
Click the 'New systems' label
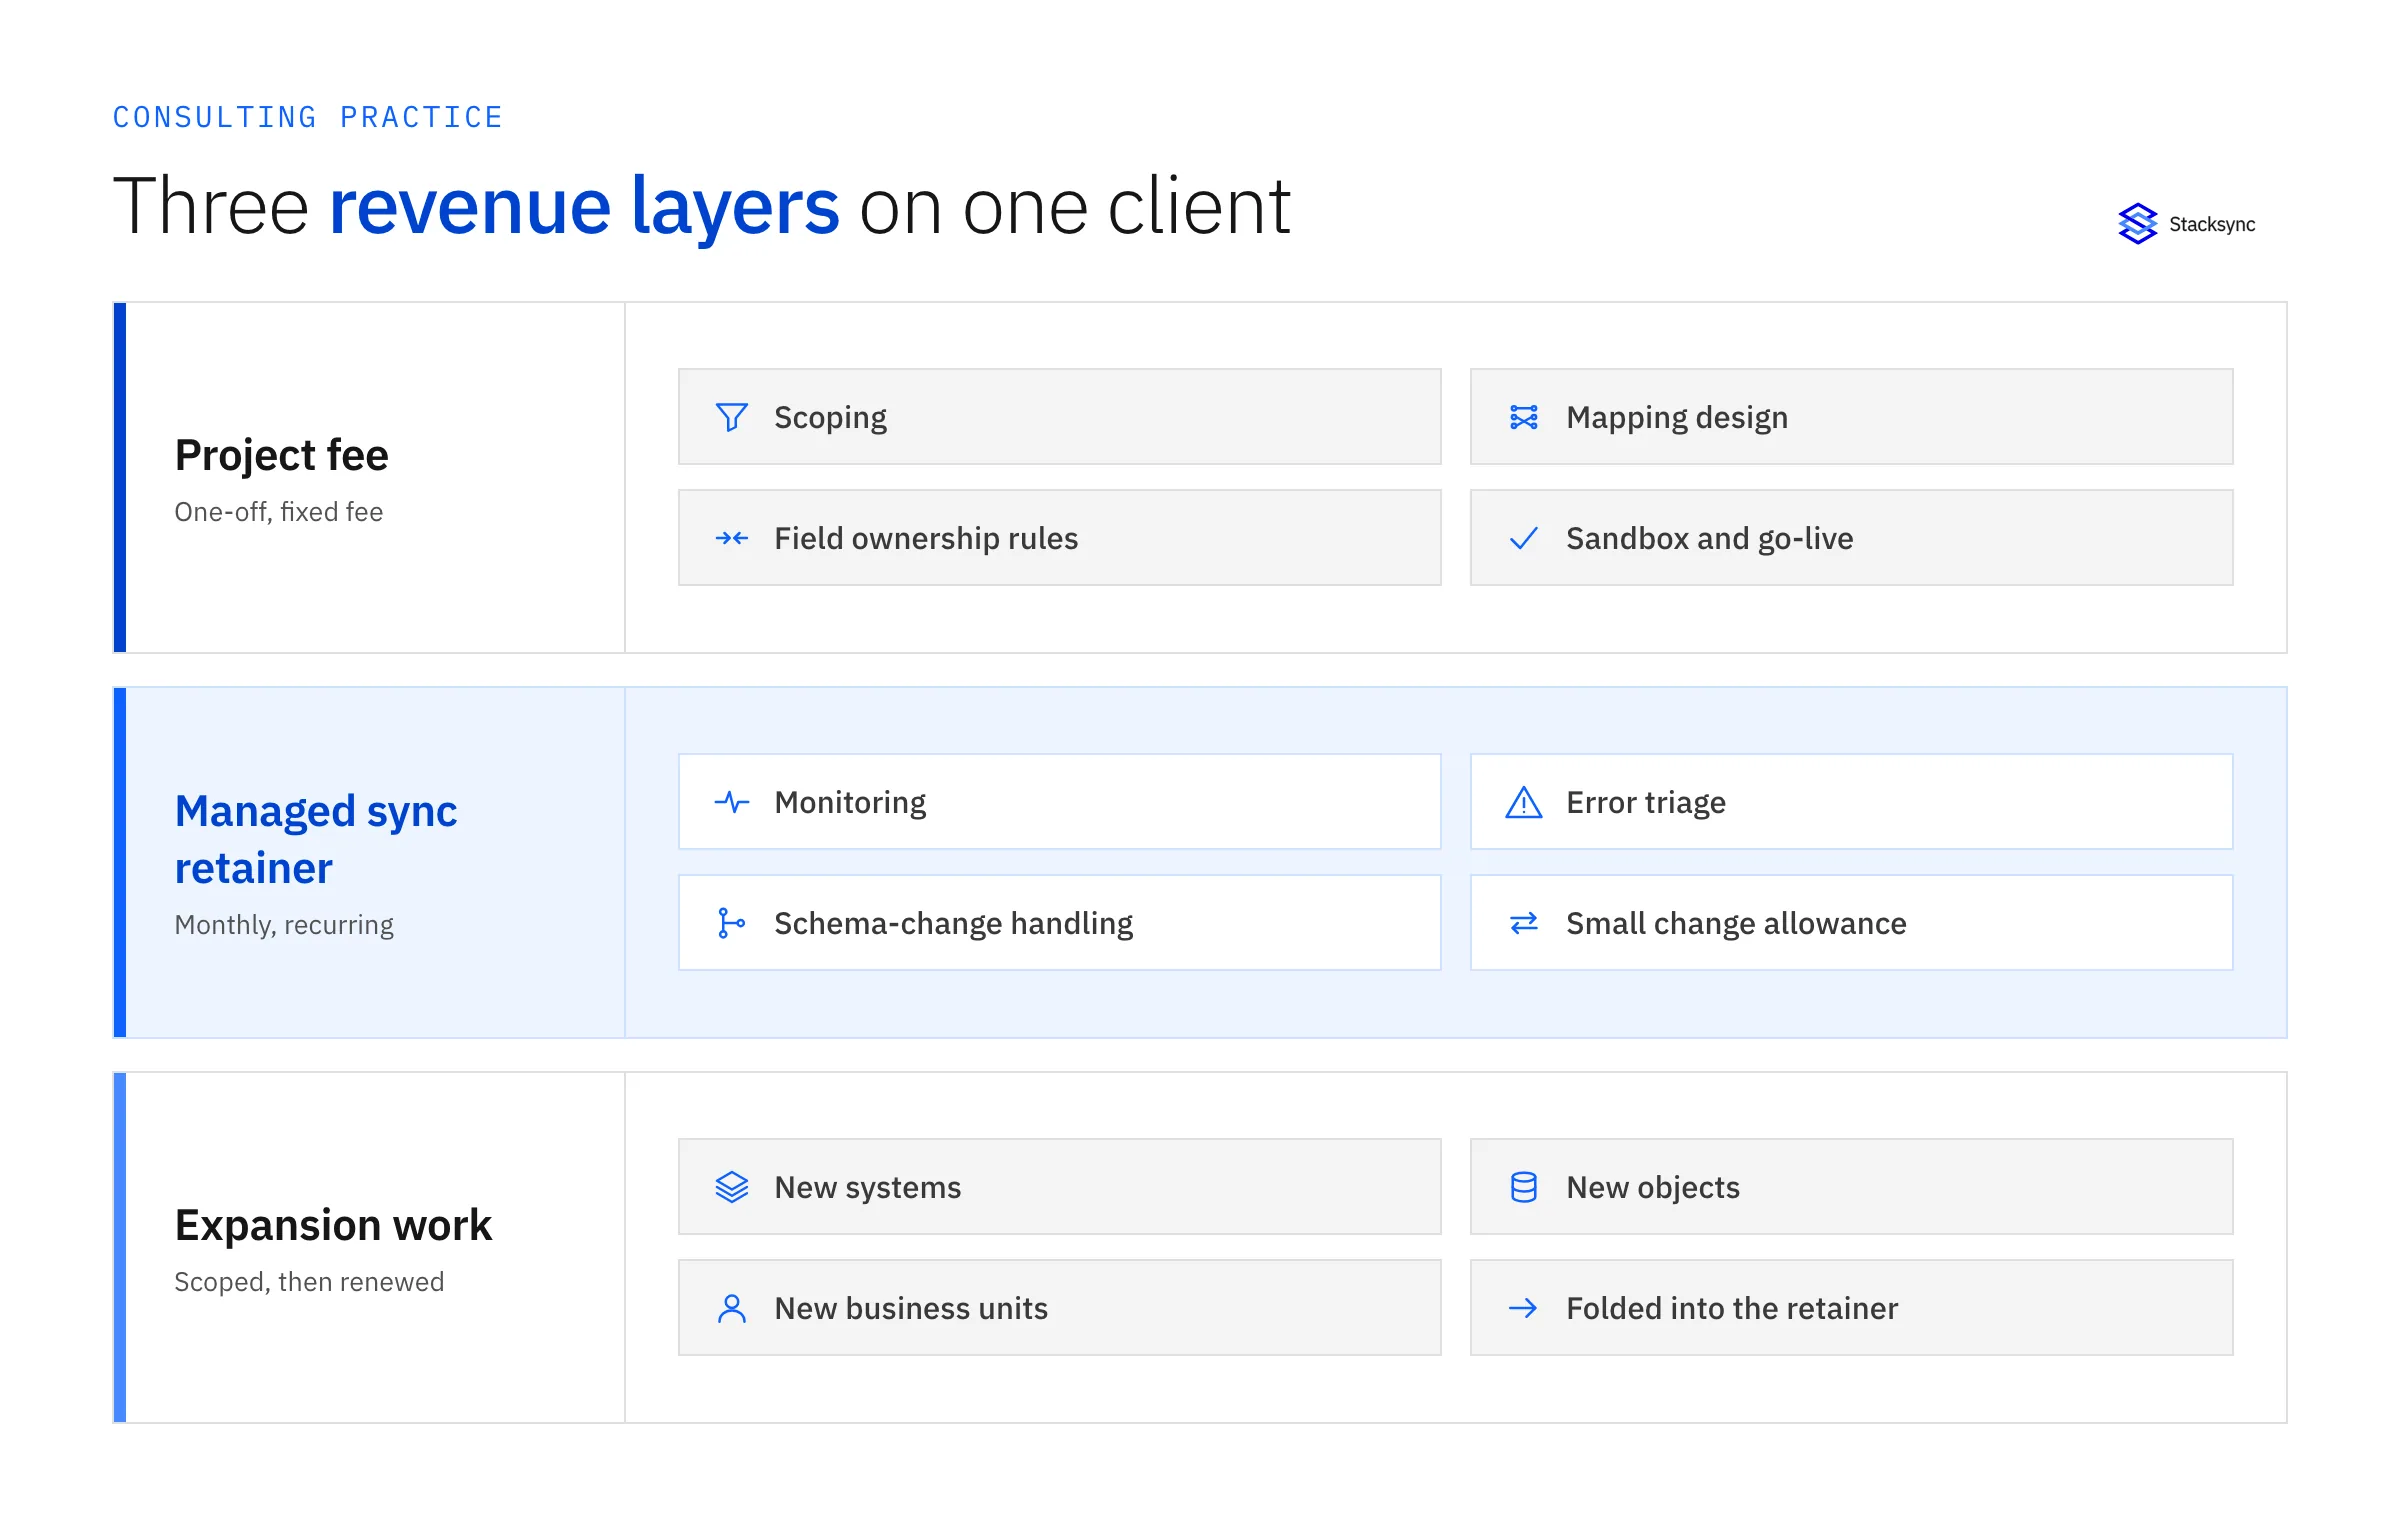(867, 1187)
